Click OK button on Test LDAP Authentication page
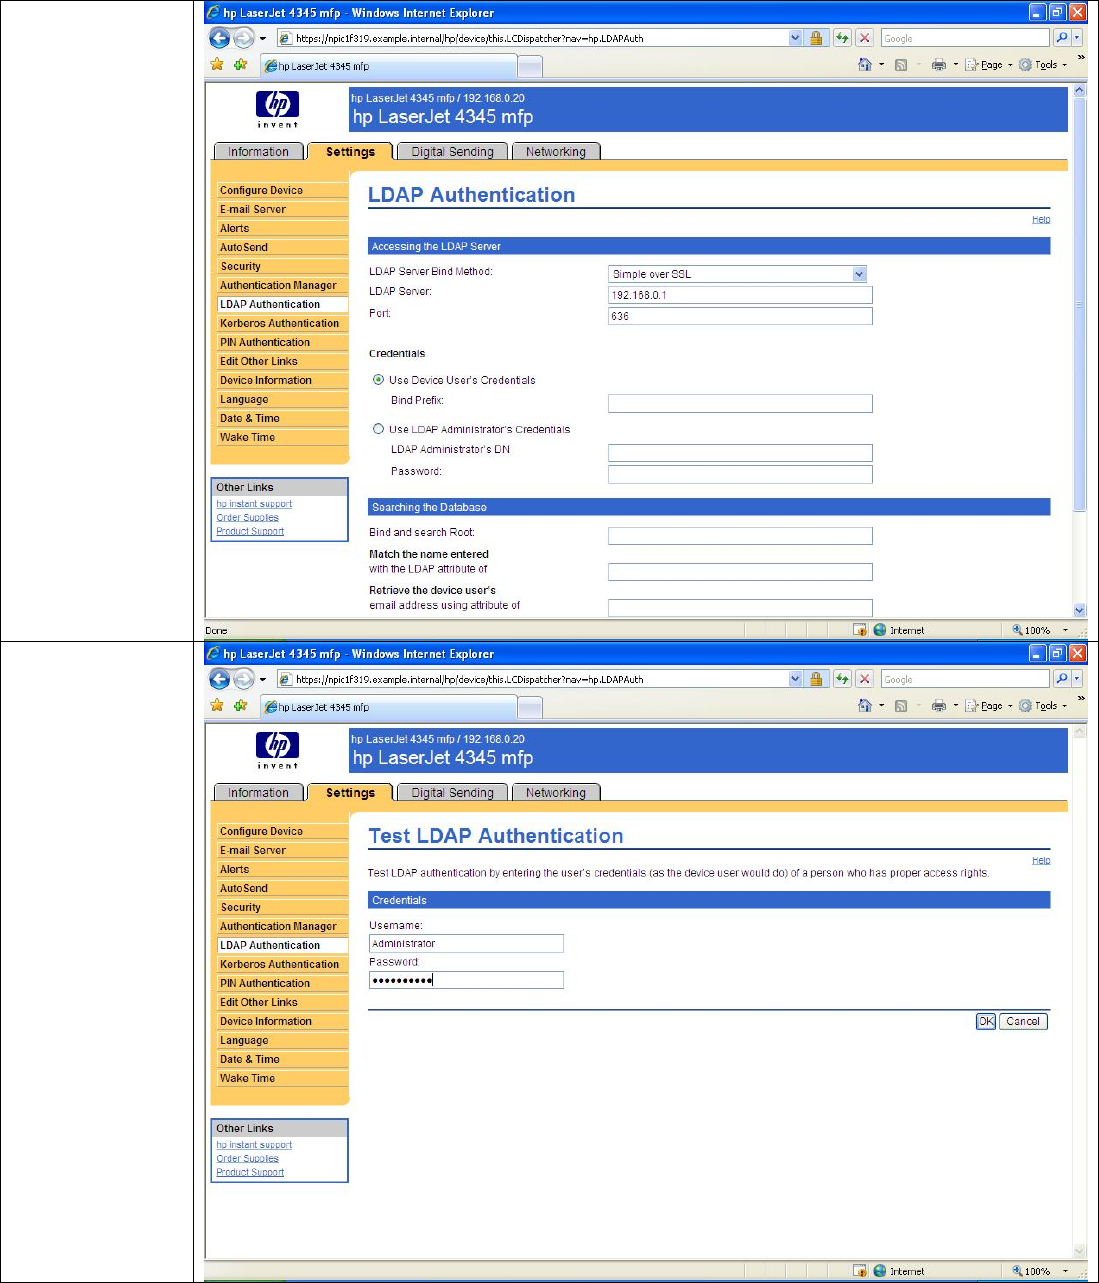This screenshot has width=1099, height=1283. pyautogui.click(x=986, y=1021)
